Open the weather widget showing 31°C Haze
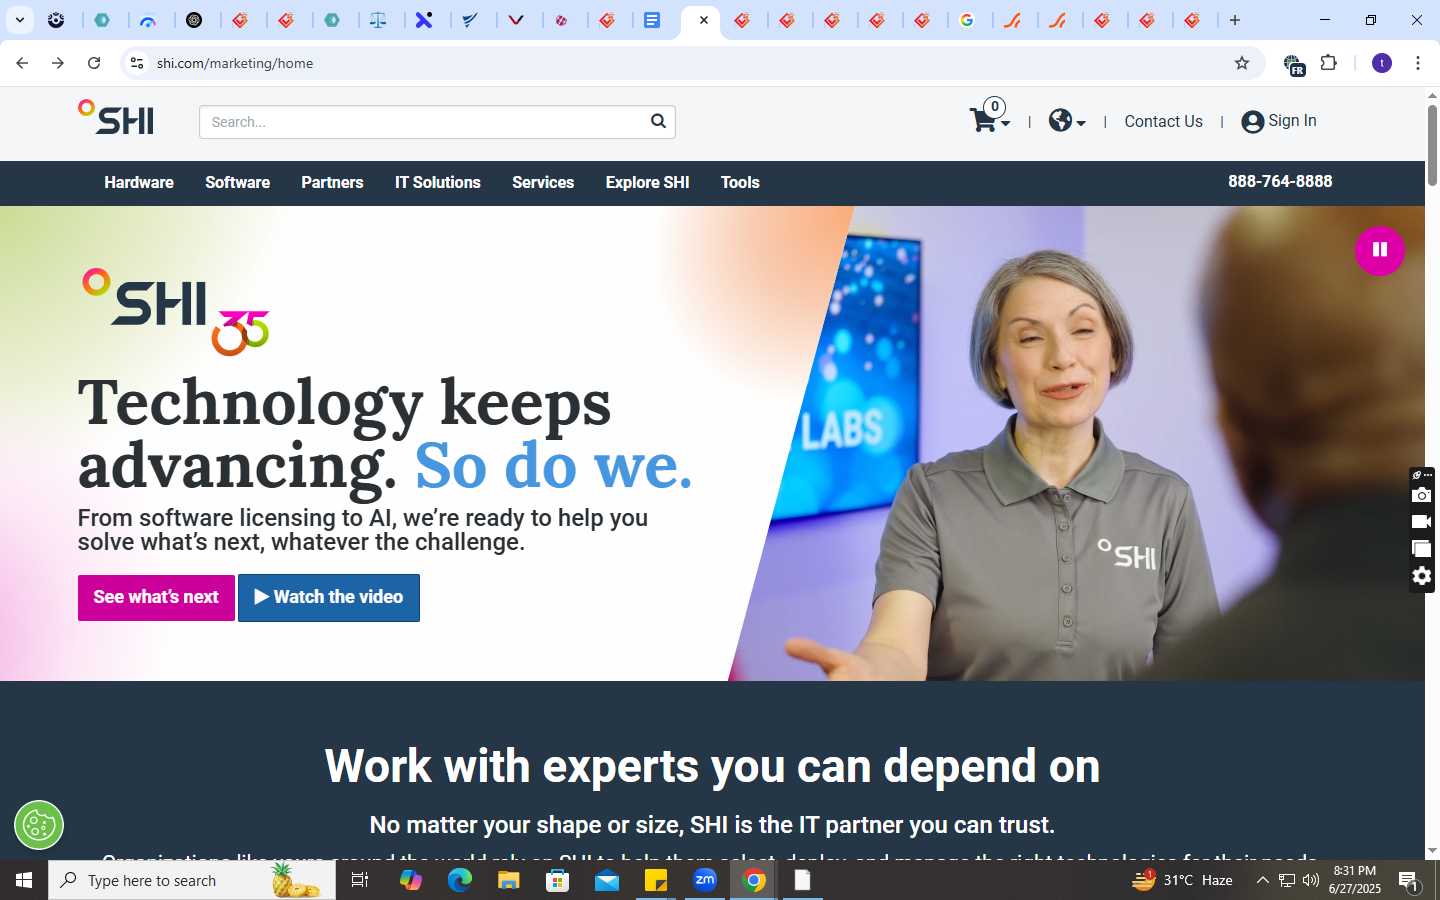Screen dimensions: 1440x900 click(1182, 880)
